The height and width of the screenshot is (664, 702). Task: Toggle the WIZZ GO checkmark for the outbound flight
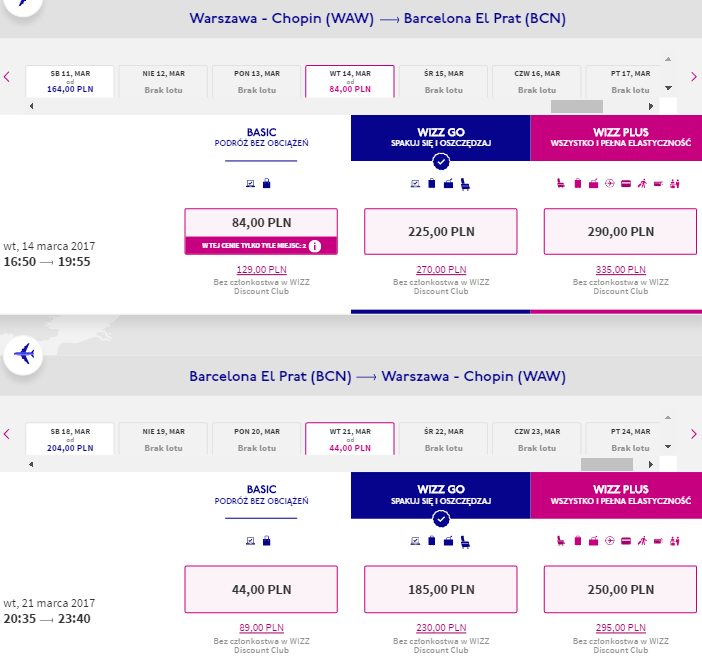tap(441, 162)
